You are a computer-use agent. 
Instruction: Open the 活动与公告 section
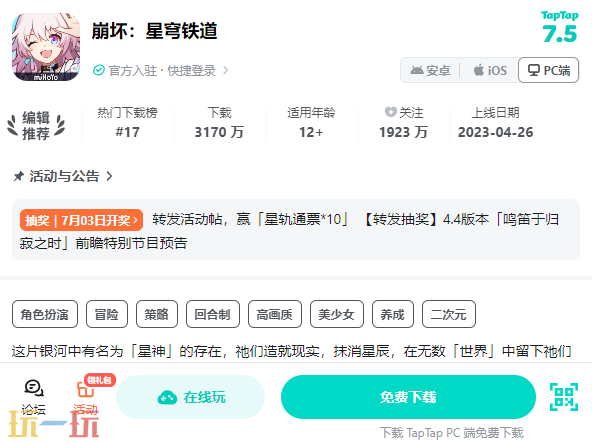pyautogui.click(x=63, y=176)
